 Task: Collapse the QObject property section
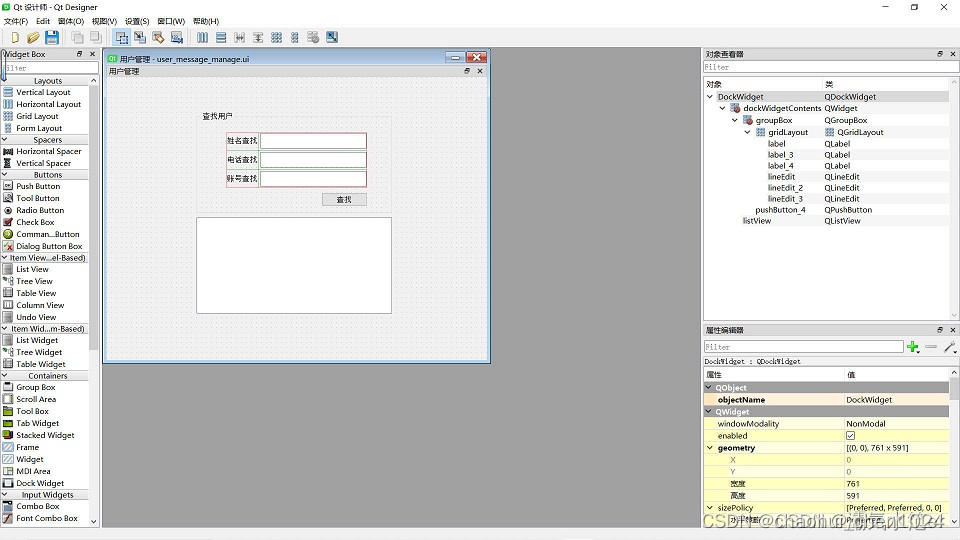(x=710, y=388)
